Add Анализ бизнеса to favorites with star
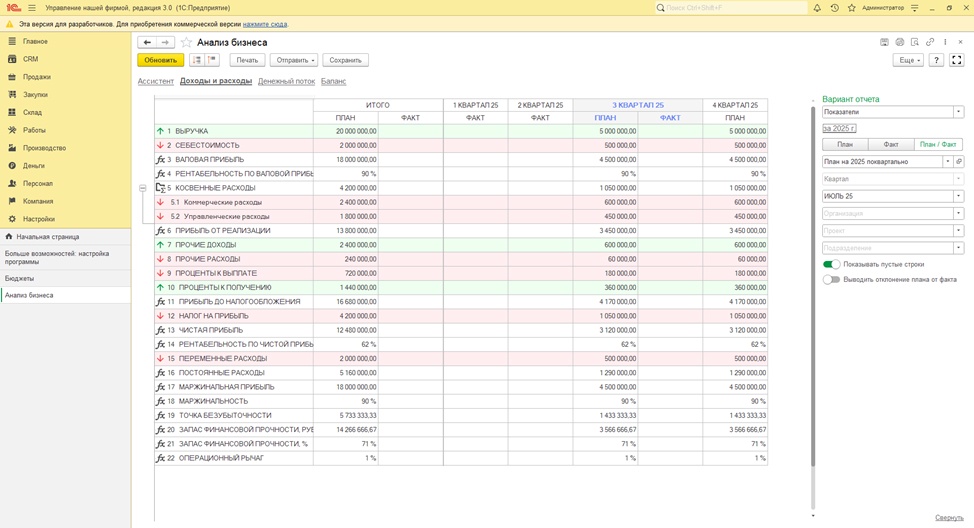The image size is (974, 528). tap(186, 43)
